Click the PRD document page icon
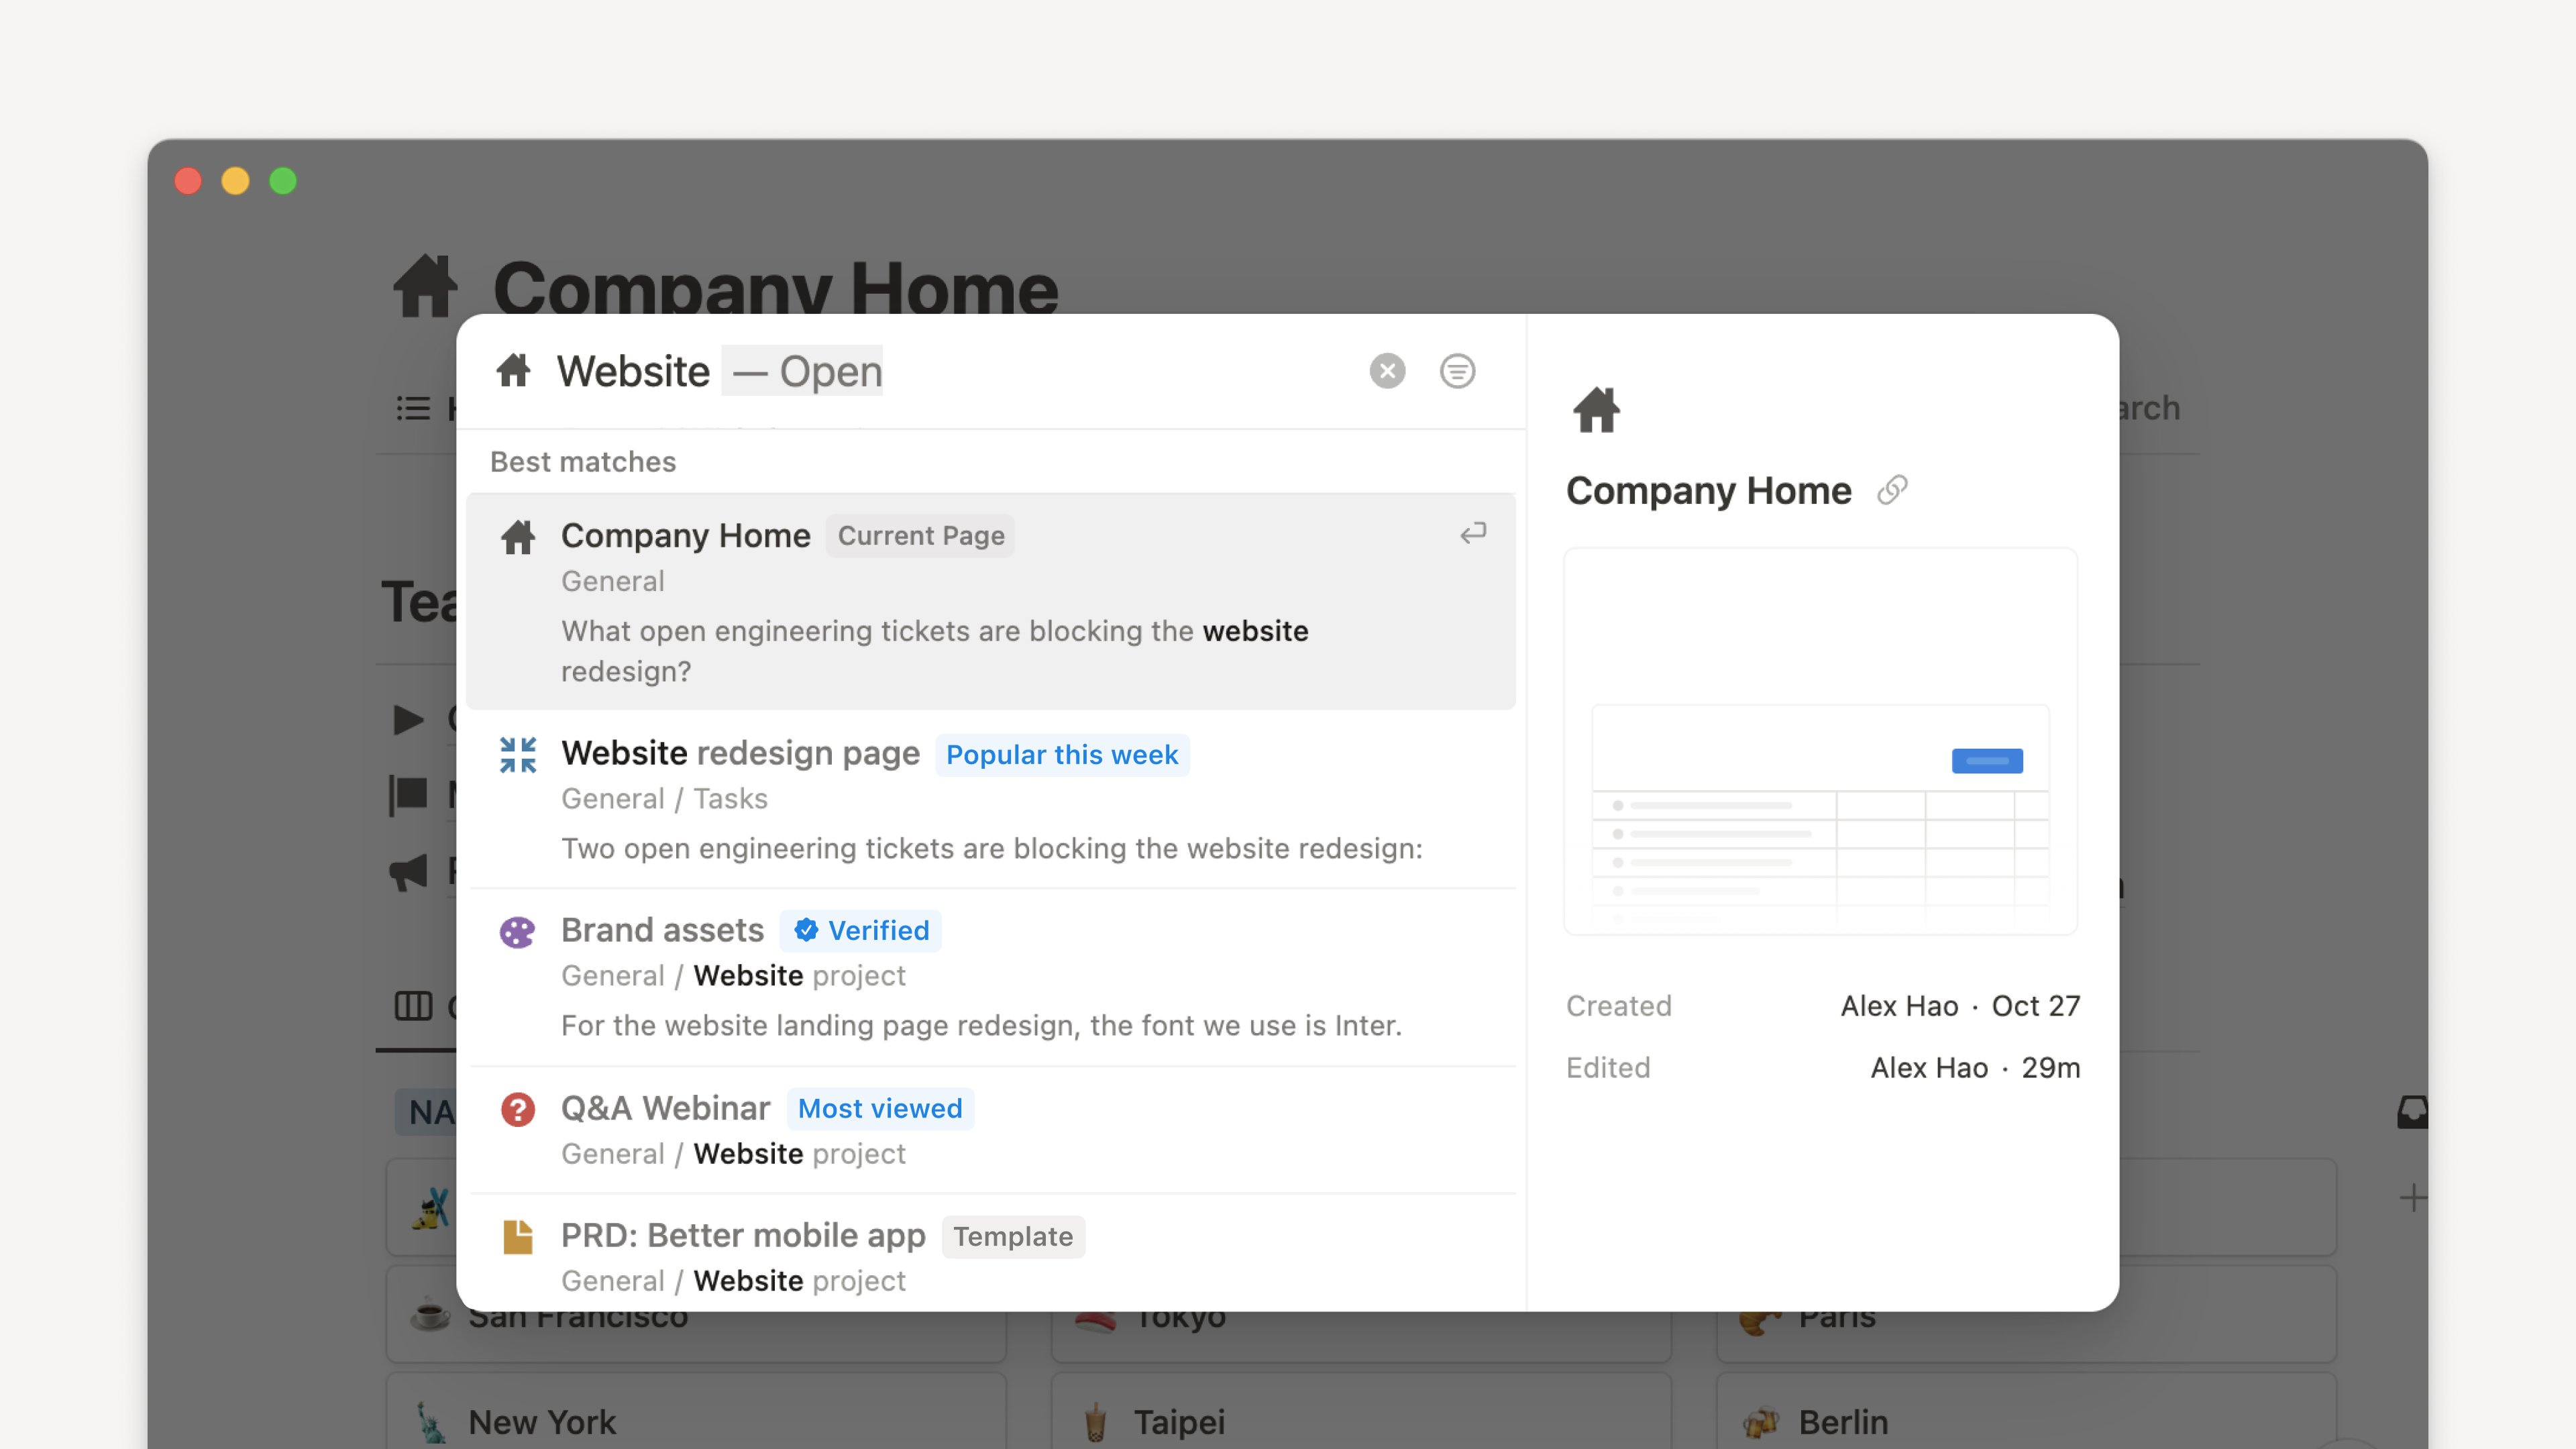Image resolution: width=2576 pixels, height=1449 pixels. (x=518, y=1237)
